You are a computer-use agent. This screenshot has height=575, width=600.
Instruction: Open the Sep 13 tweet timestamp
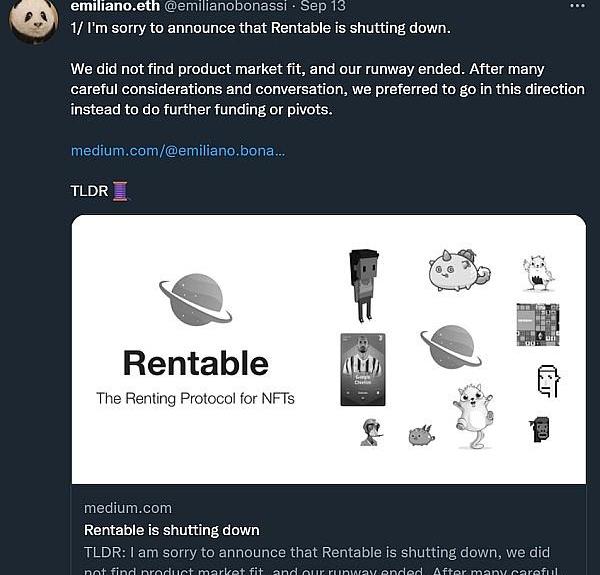coord(322,6)
